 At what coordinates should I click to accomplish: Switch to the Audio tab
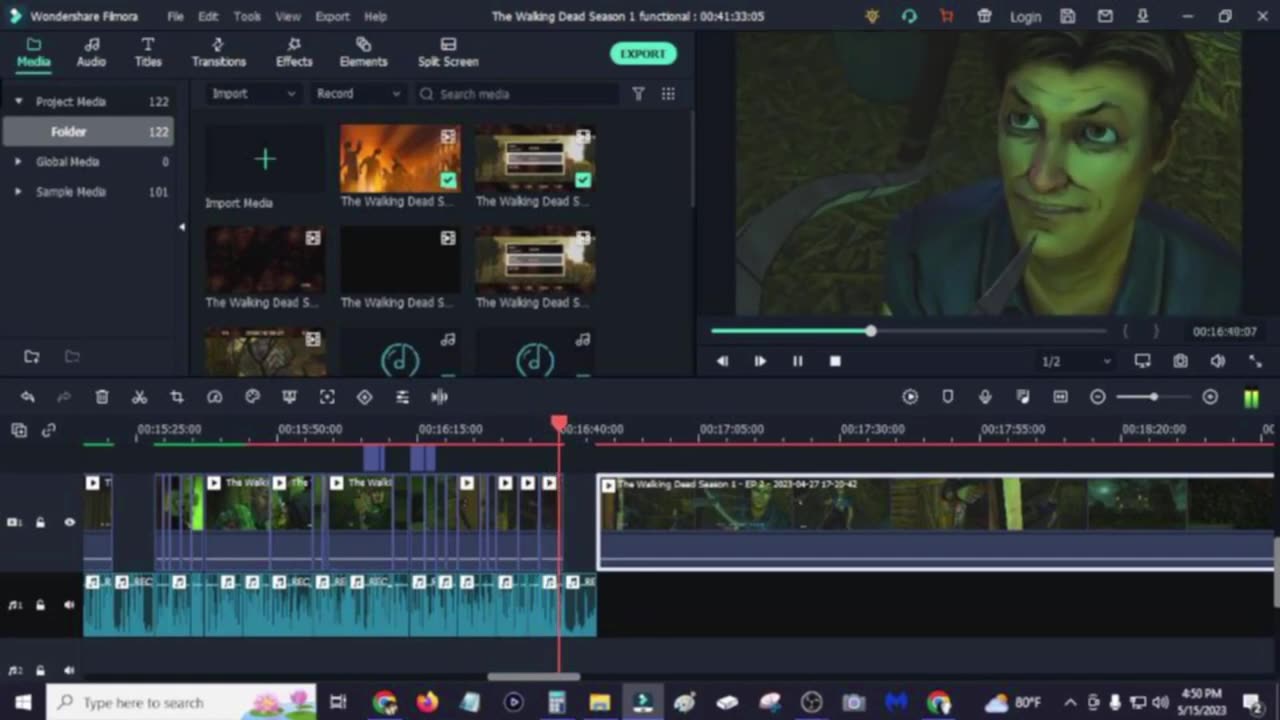pyautogui.click(x=91, y=53)
